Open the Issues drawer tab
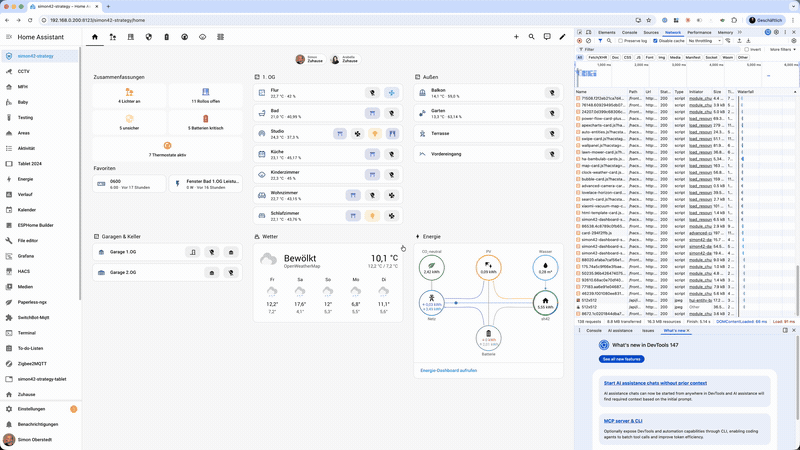 point(648,331)
